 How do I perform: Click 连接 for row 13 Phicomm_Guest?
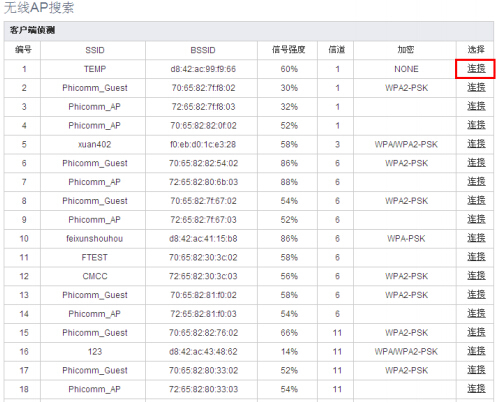(476, 295)
